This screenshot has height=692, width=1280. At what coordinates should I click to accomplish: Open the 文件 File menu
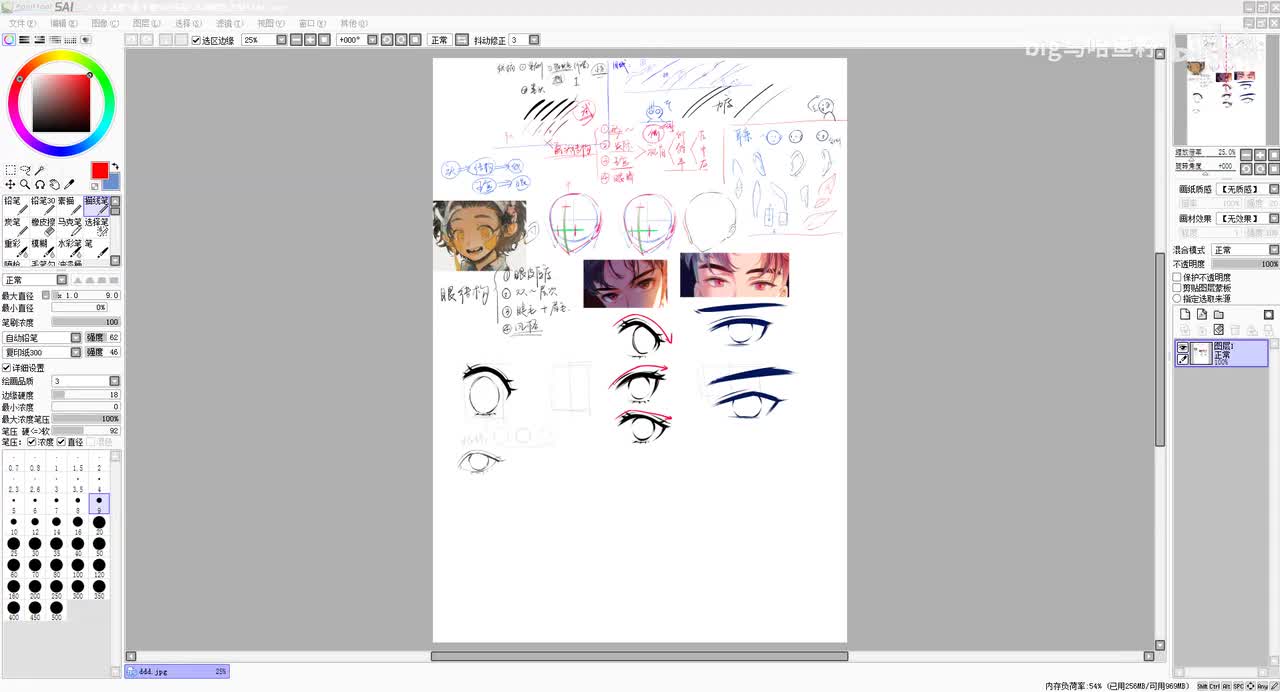click(22, 23)
